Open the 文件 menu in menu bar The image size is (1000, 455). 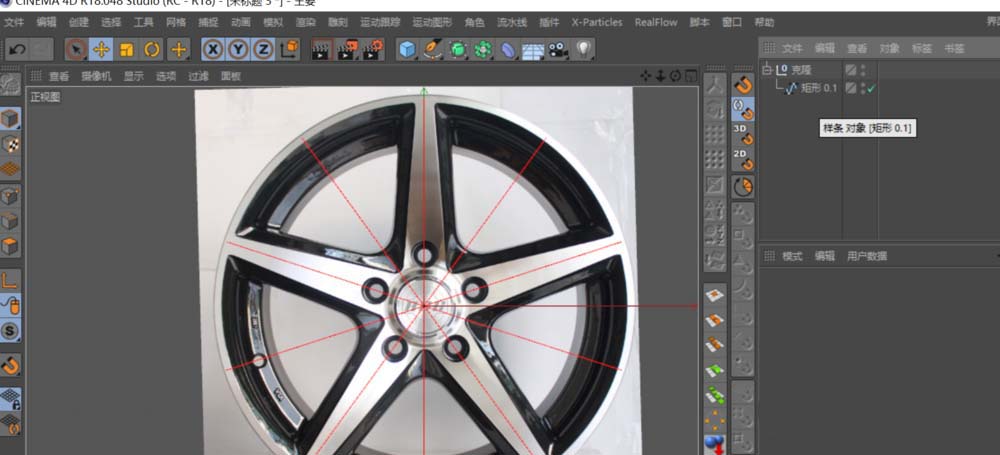point(16,22)
